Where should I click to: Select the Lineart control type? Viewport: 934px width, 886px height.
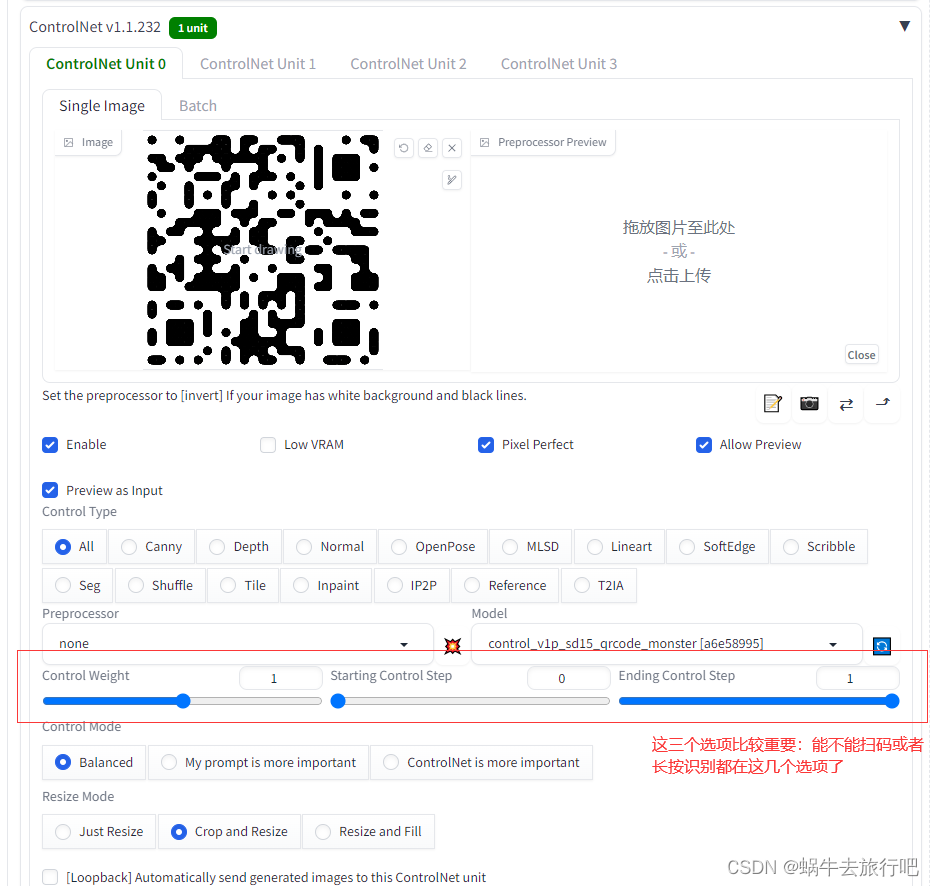619,547
